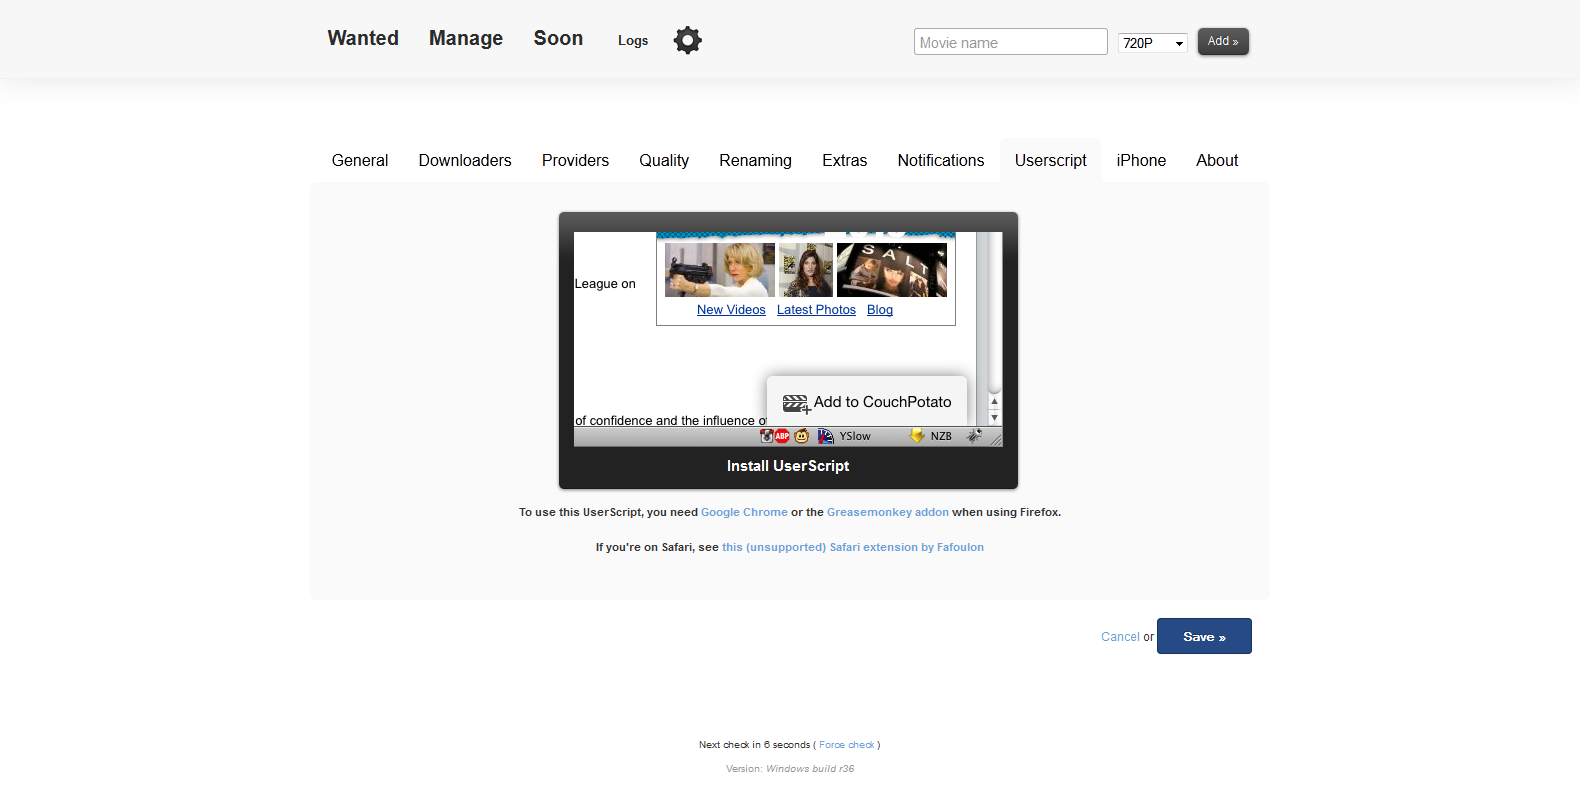The image size is (1580, 792).
Task: Click the Add » button
Action: 1223,41
